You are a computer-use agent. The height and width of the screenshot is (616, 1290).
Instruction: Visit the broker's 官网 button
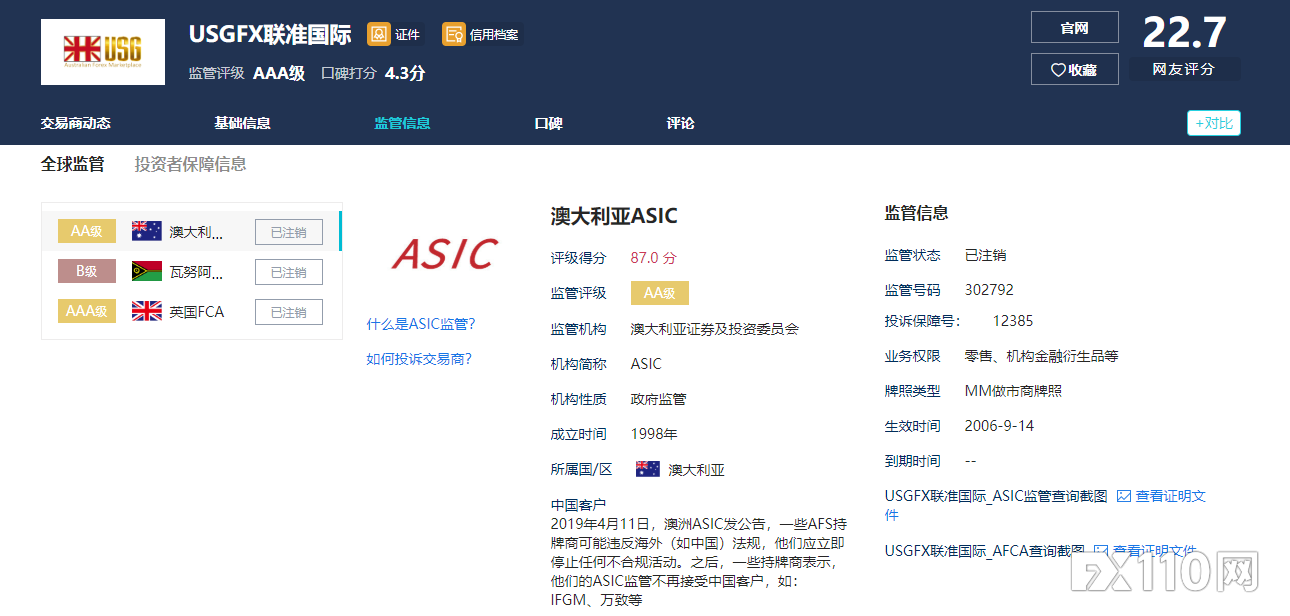tap(1075, 28)
